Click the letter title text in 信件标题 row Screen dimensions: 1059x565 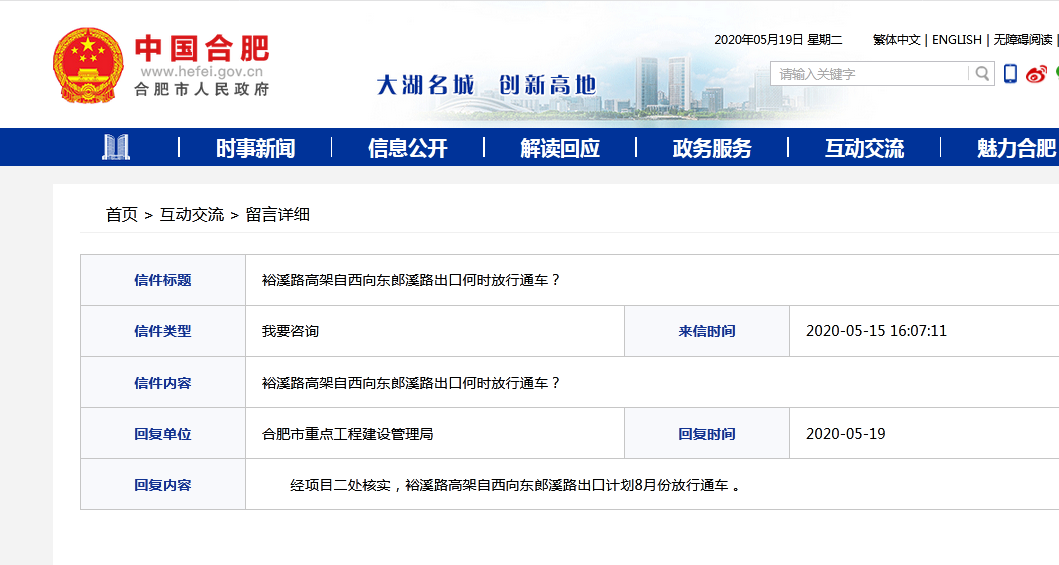(x=411, y=280)
